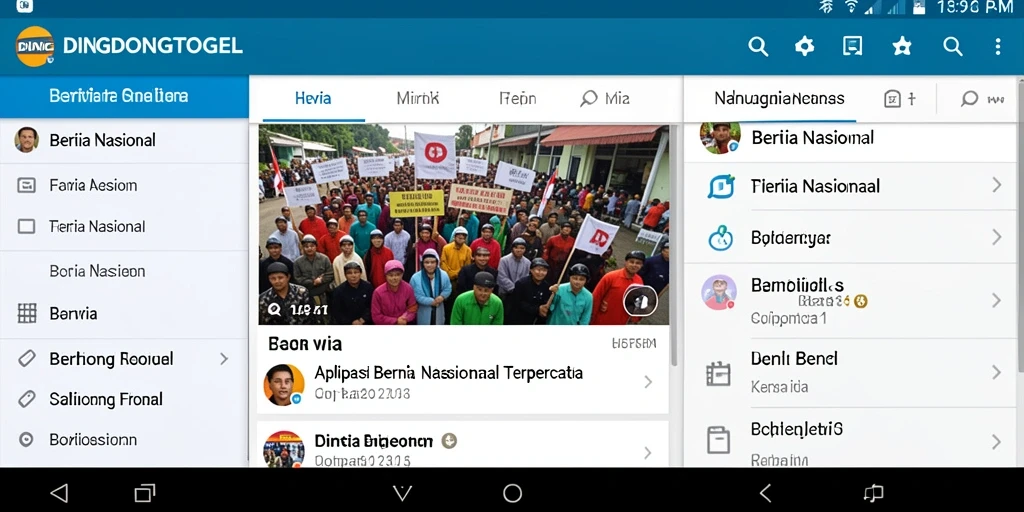Expand the Bemoiioiks row chevron

997,300
